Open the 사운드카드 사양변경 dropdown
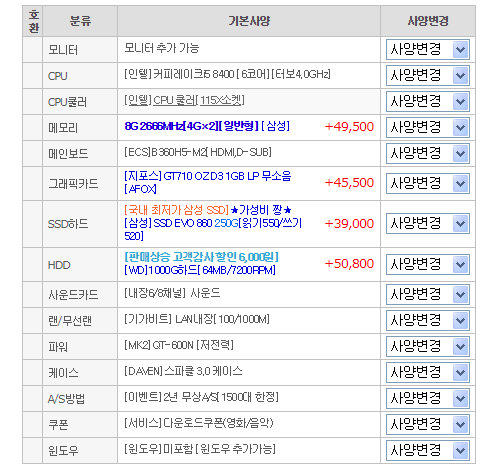Screen dimensions: 483x466 pyautogui.click(x=428, y=294)
